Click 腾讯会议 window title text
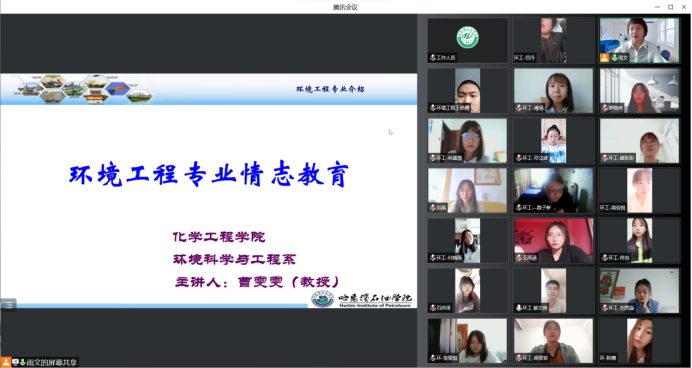 pyautogui.click(x=345, y=7)
